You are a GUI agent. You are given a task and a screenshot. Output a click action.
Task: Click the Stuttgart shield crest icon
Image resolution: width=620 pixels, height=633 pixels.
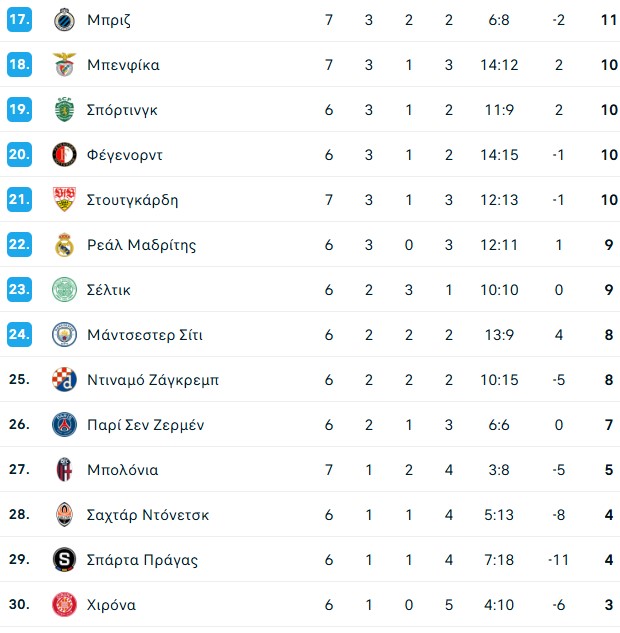pos(64,199)
